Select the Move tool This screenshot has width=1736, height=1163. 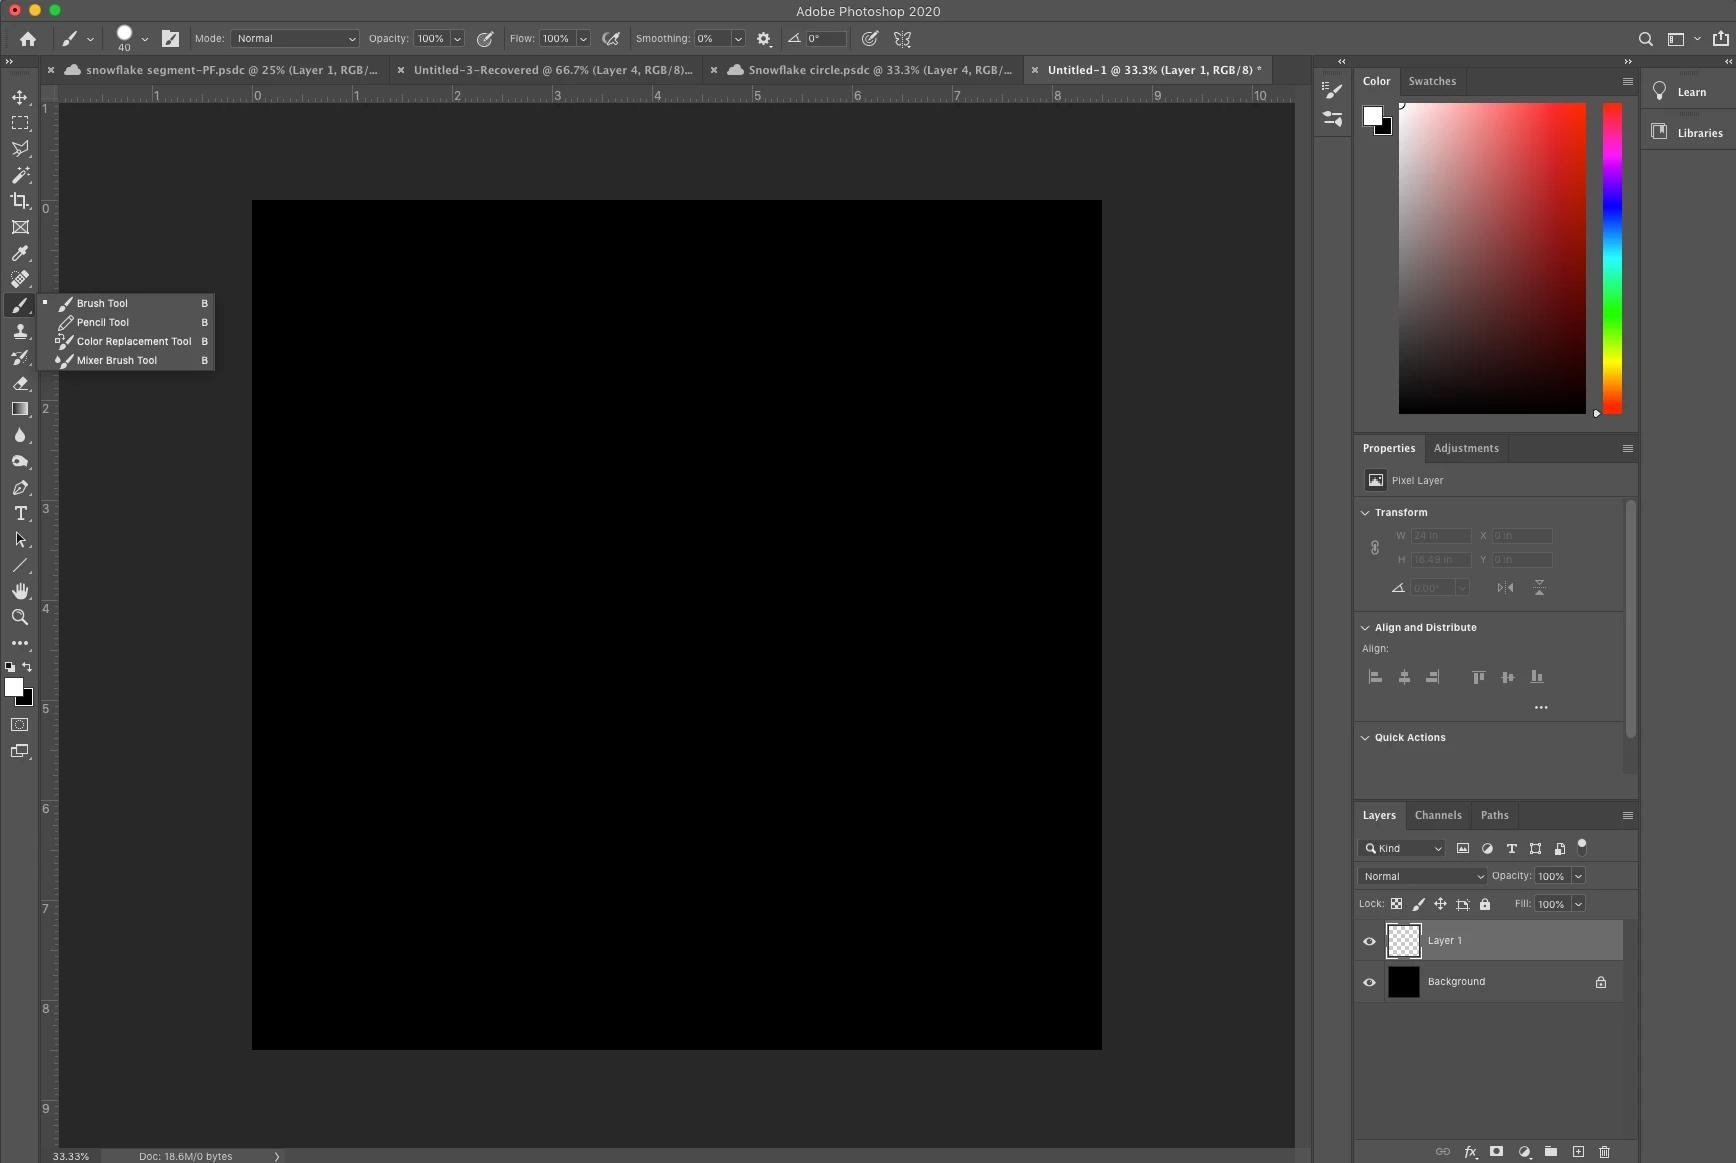click(19, 97)
